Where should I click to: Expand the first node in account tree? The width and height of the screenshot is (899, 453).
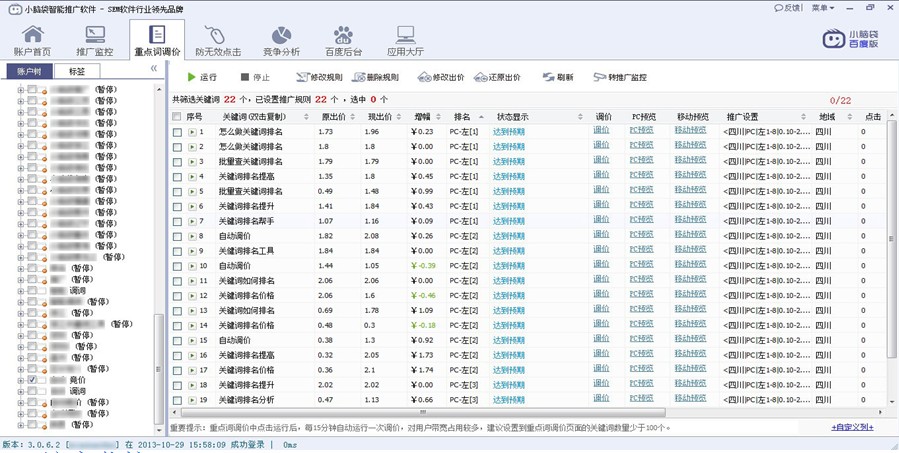21,90
